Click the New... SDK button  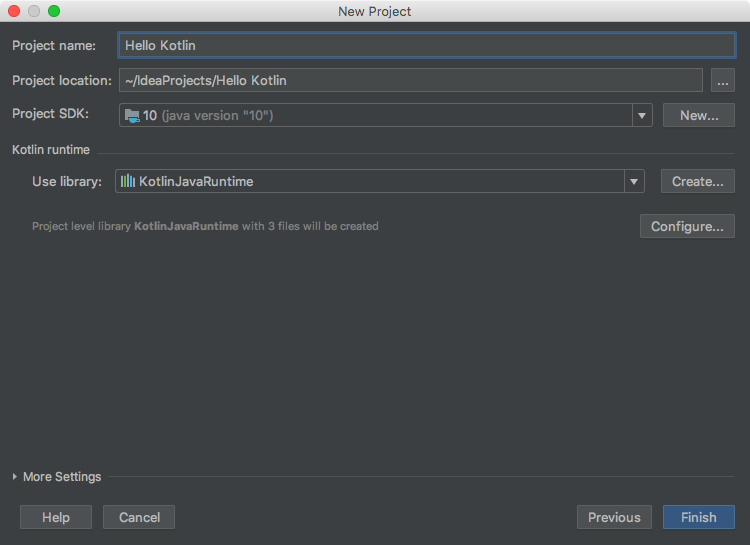click(x=699, y=115)
